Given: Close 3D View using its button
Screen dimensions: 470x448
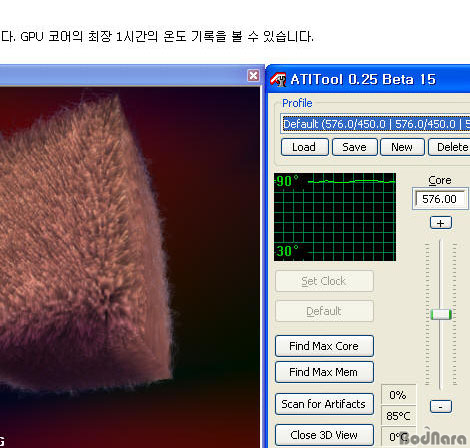Looking at the screenshot, I should (324, 435).
